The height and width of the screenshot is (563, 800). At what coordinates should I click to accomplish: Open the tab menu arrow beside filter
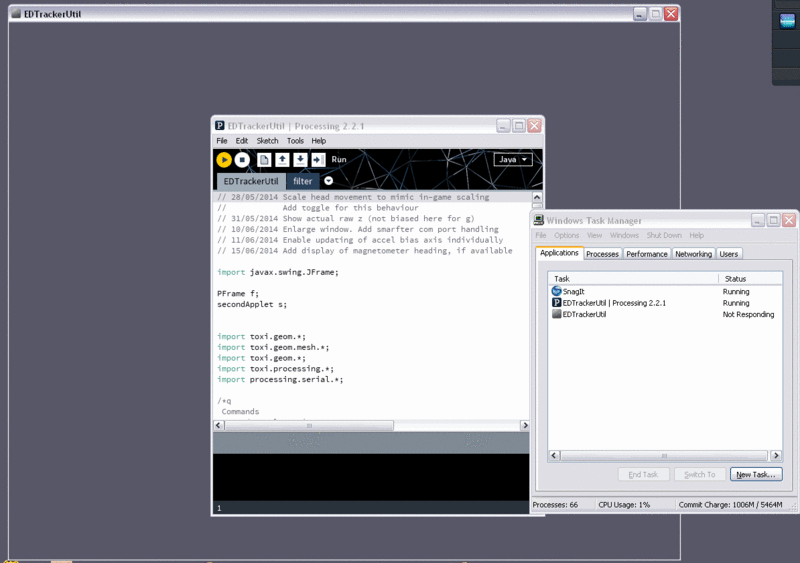[329, 181]
